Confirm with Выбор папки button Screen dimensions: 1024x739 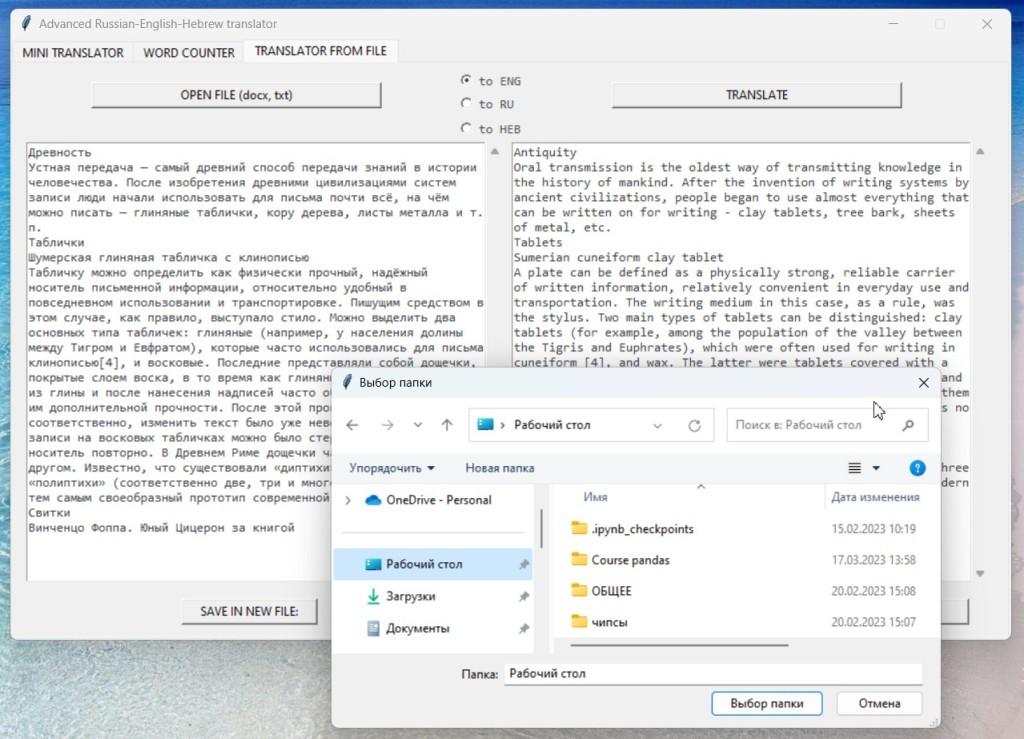coord(767,704)
